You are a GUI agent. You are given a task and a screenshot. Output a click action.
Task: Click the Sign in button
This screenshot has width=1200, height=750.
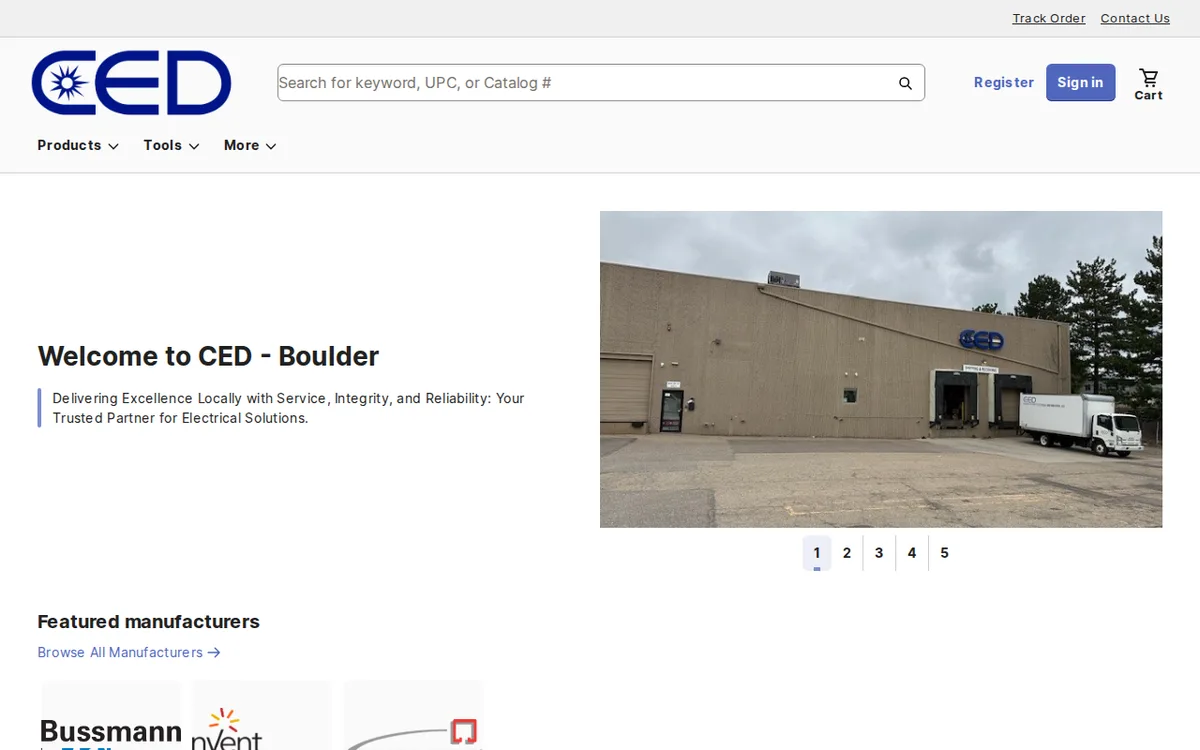point(1080,83)
